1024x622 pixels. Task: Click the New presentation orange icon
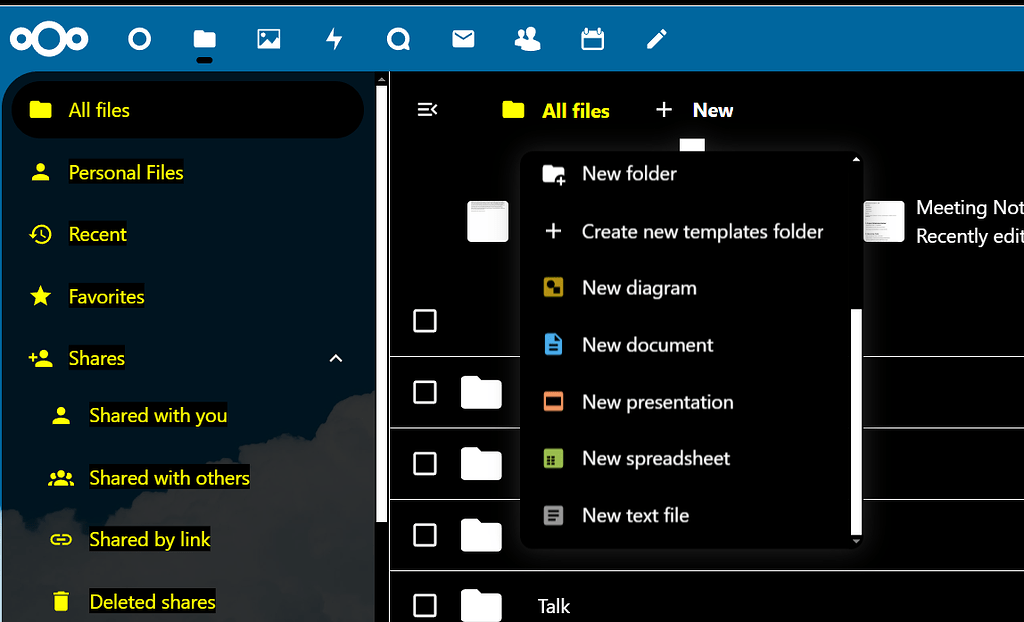point(554,401)
